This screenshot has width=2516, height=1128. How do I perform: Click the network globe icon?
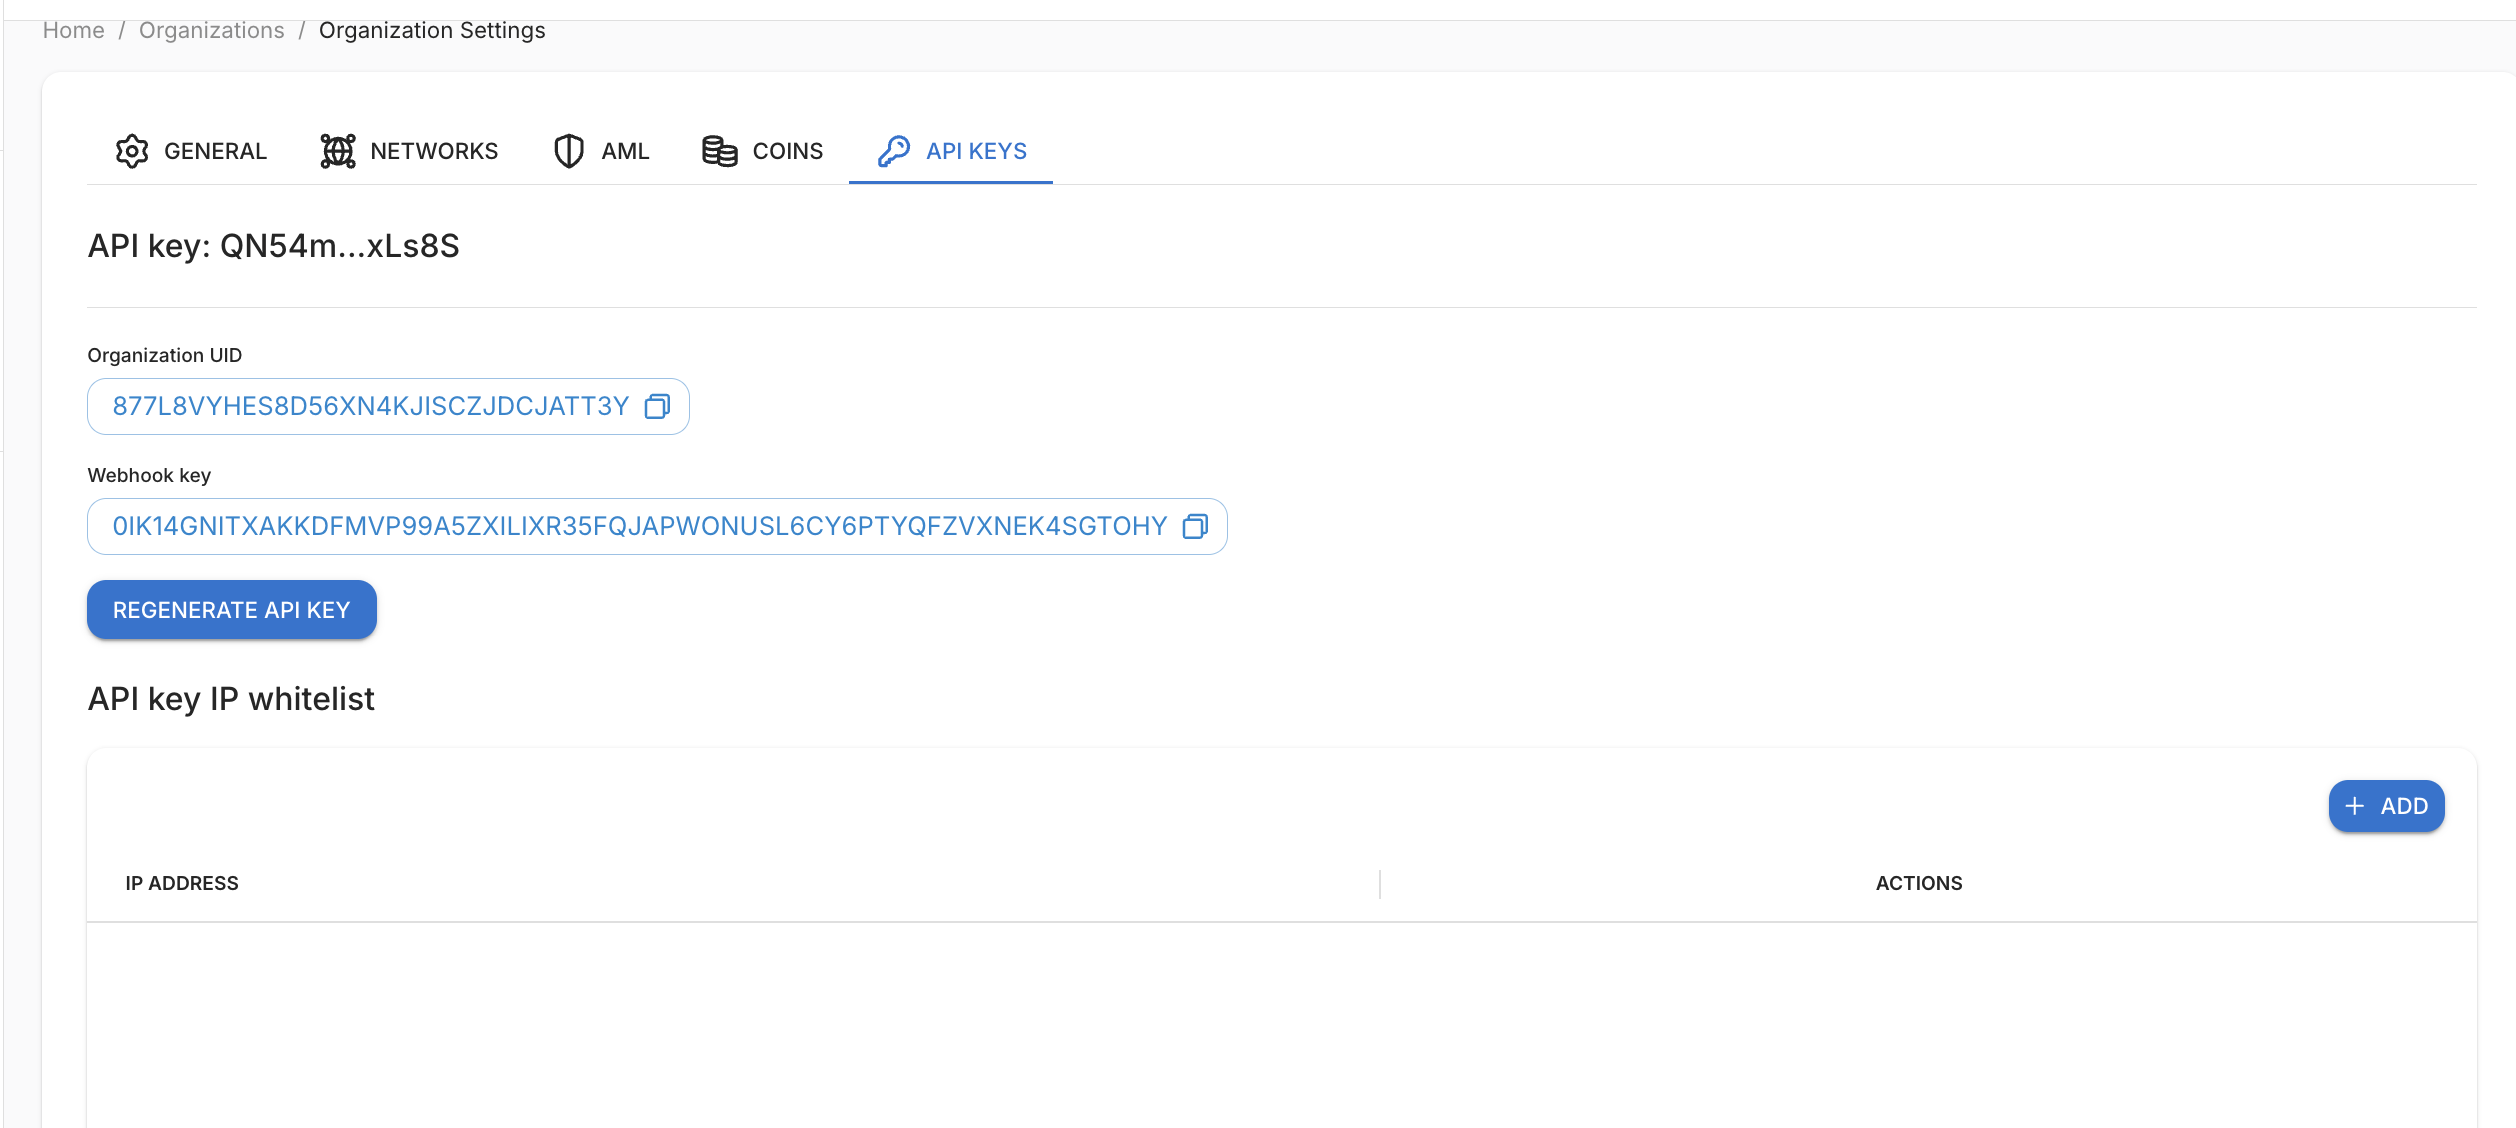(338, 151)
